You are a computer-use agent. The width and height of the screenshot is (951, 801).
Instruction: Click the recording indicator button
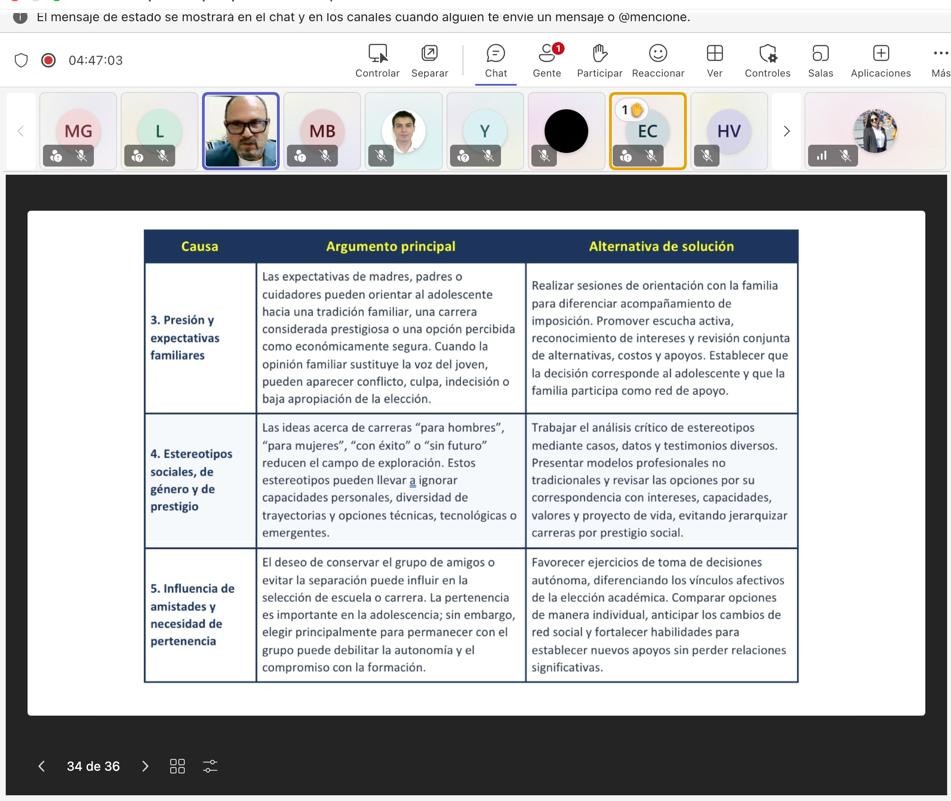click(x=49, y=60)
